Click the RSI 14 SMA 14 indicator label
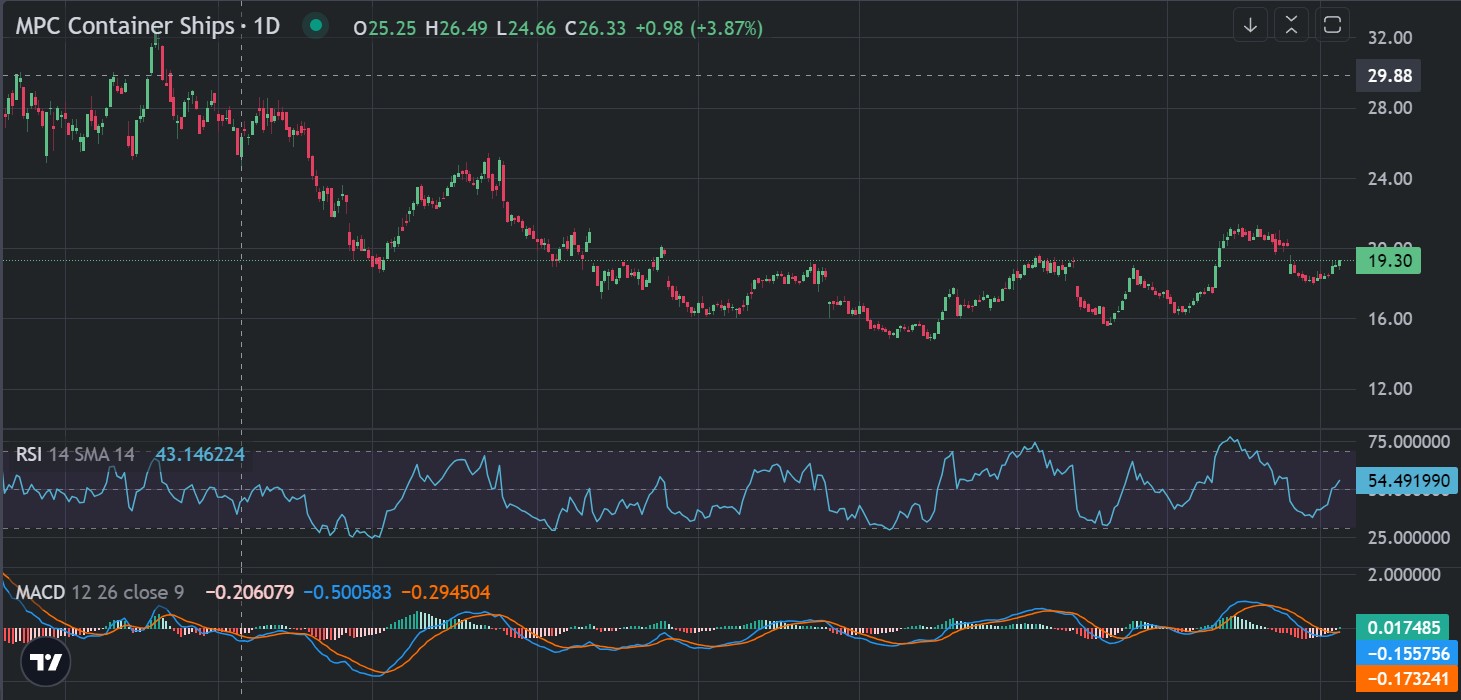This screenshot has height=700, width=1461. 75,455
